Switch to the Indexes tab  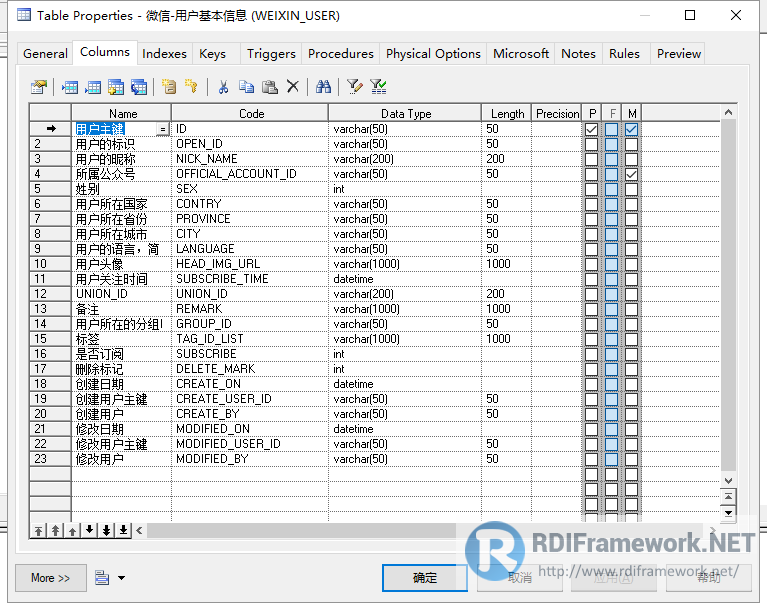[164, 54]
